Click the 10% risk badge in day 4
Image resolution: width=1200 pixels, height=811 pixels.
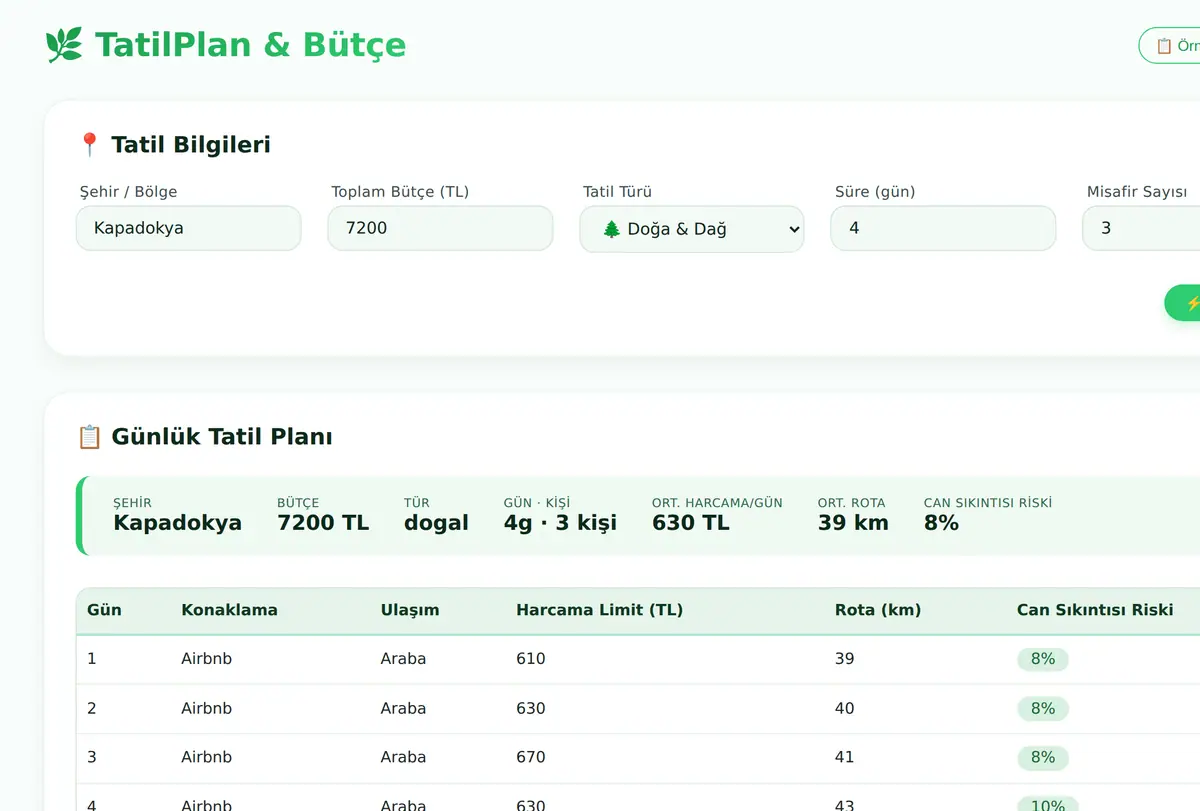(x=1047, y=806)
